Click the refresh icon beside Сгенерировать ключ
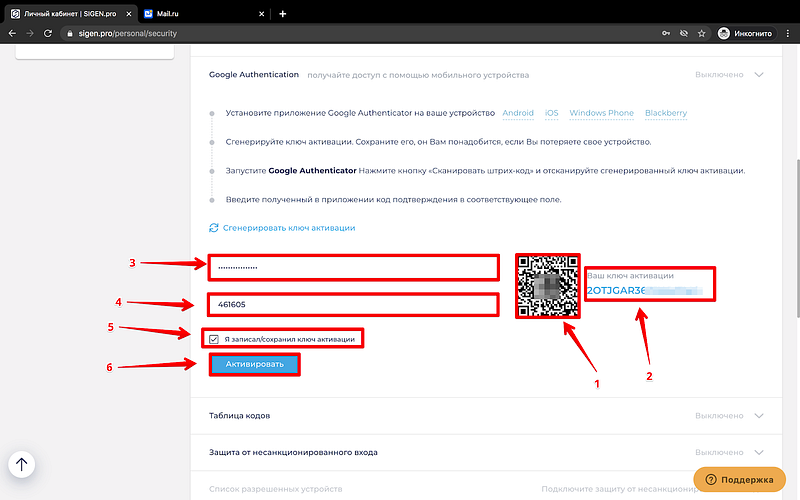Screen dimensions: 800x500 (214, 228)
